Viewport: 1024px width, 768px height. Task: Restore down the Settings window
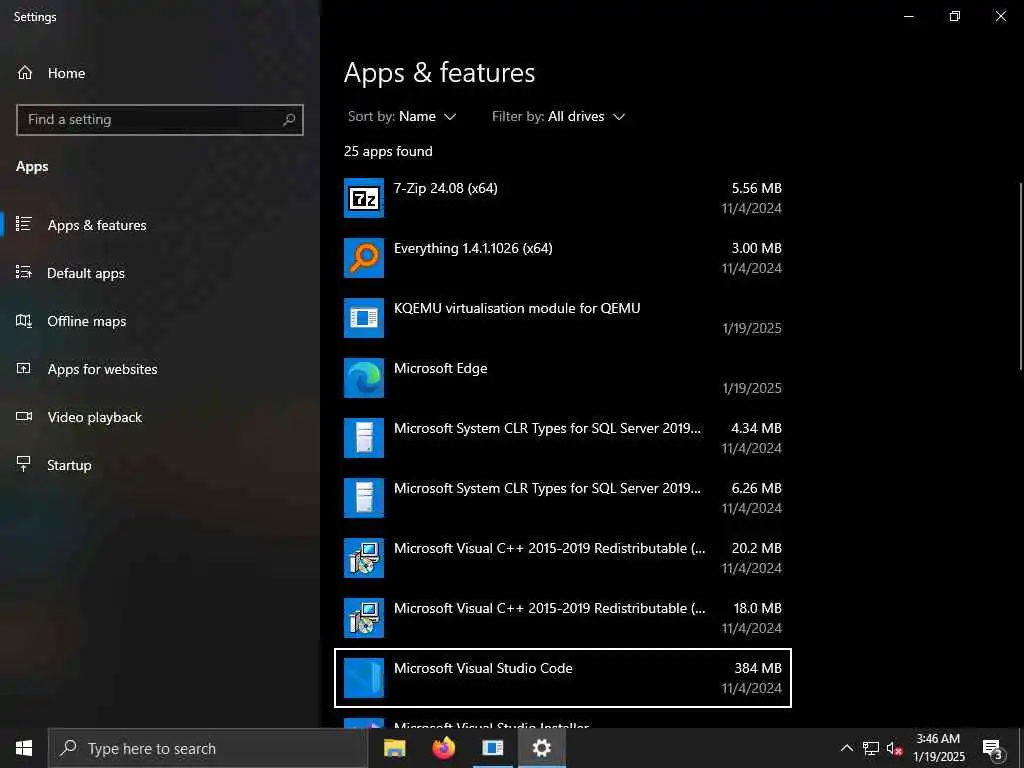(954, 16)
